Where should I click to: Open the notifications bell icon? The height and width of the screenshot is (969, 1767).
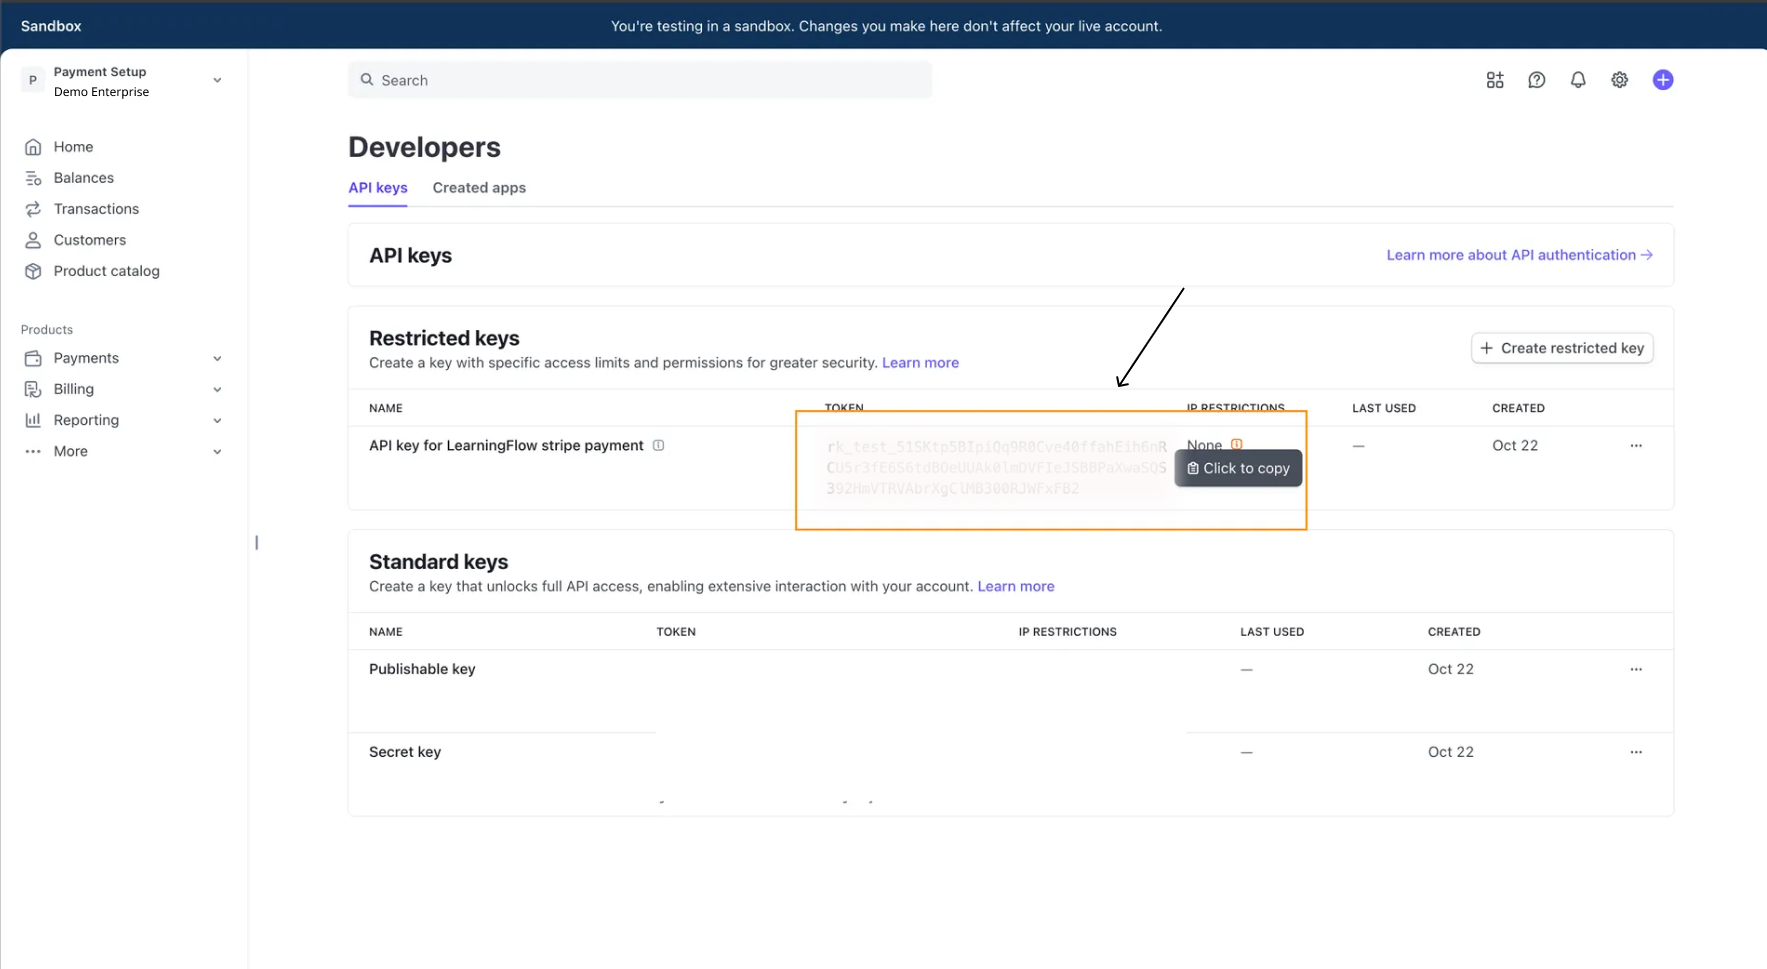tap(1578, 79)
